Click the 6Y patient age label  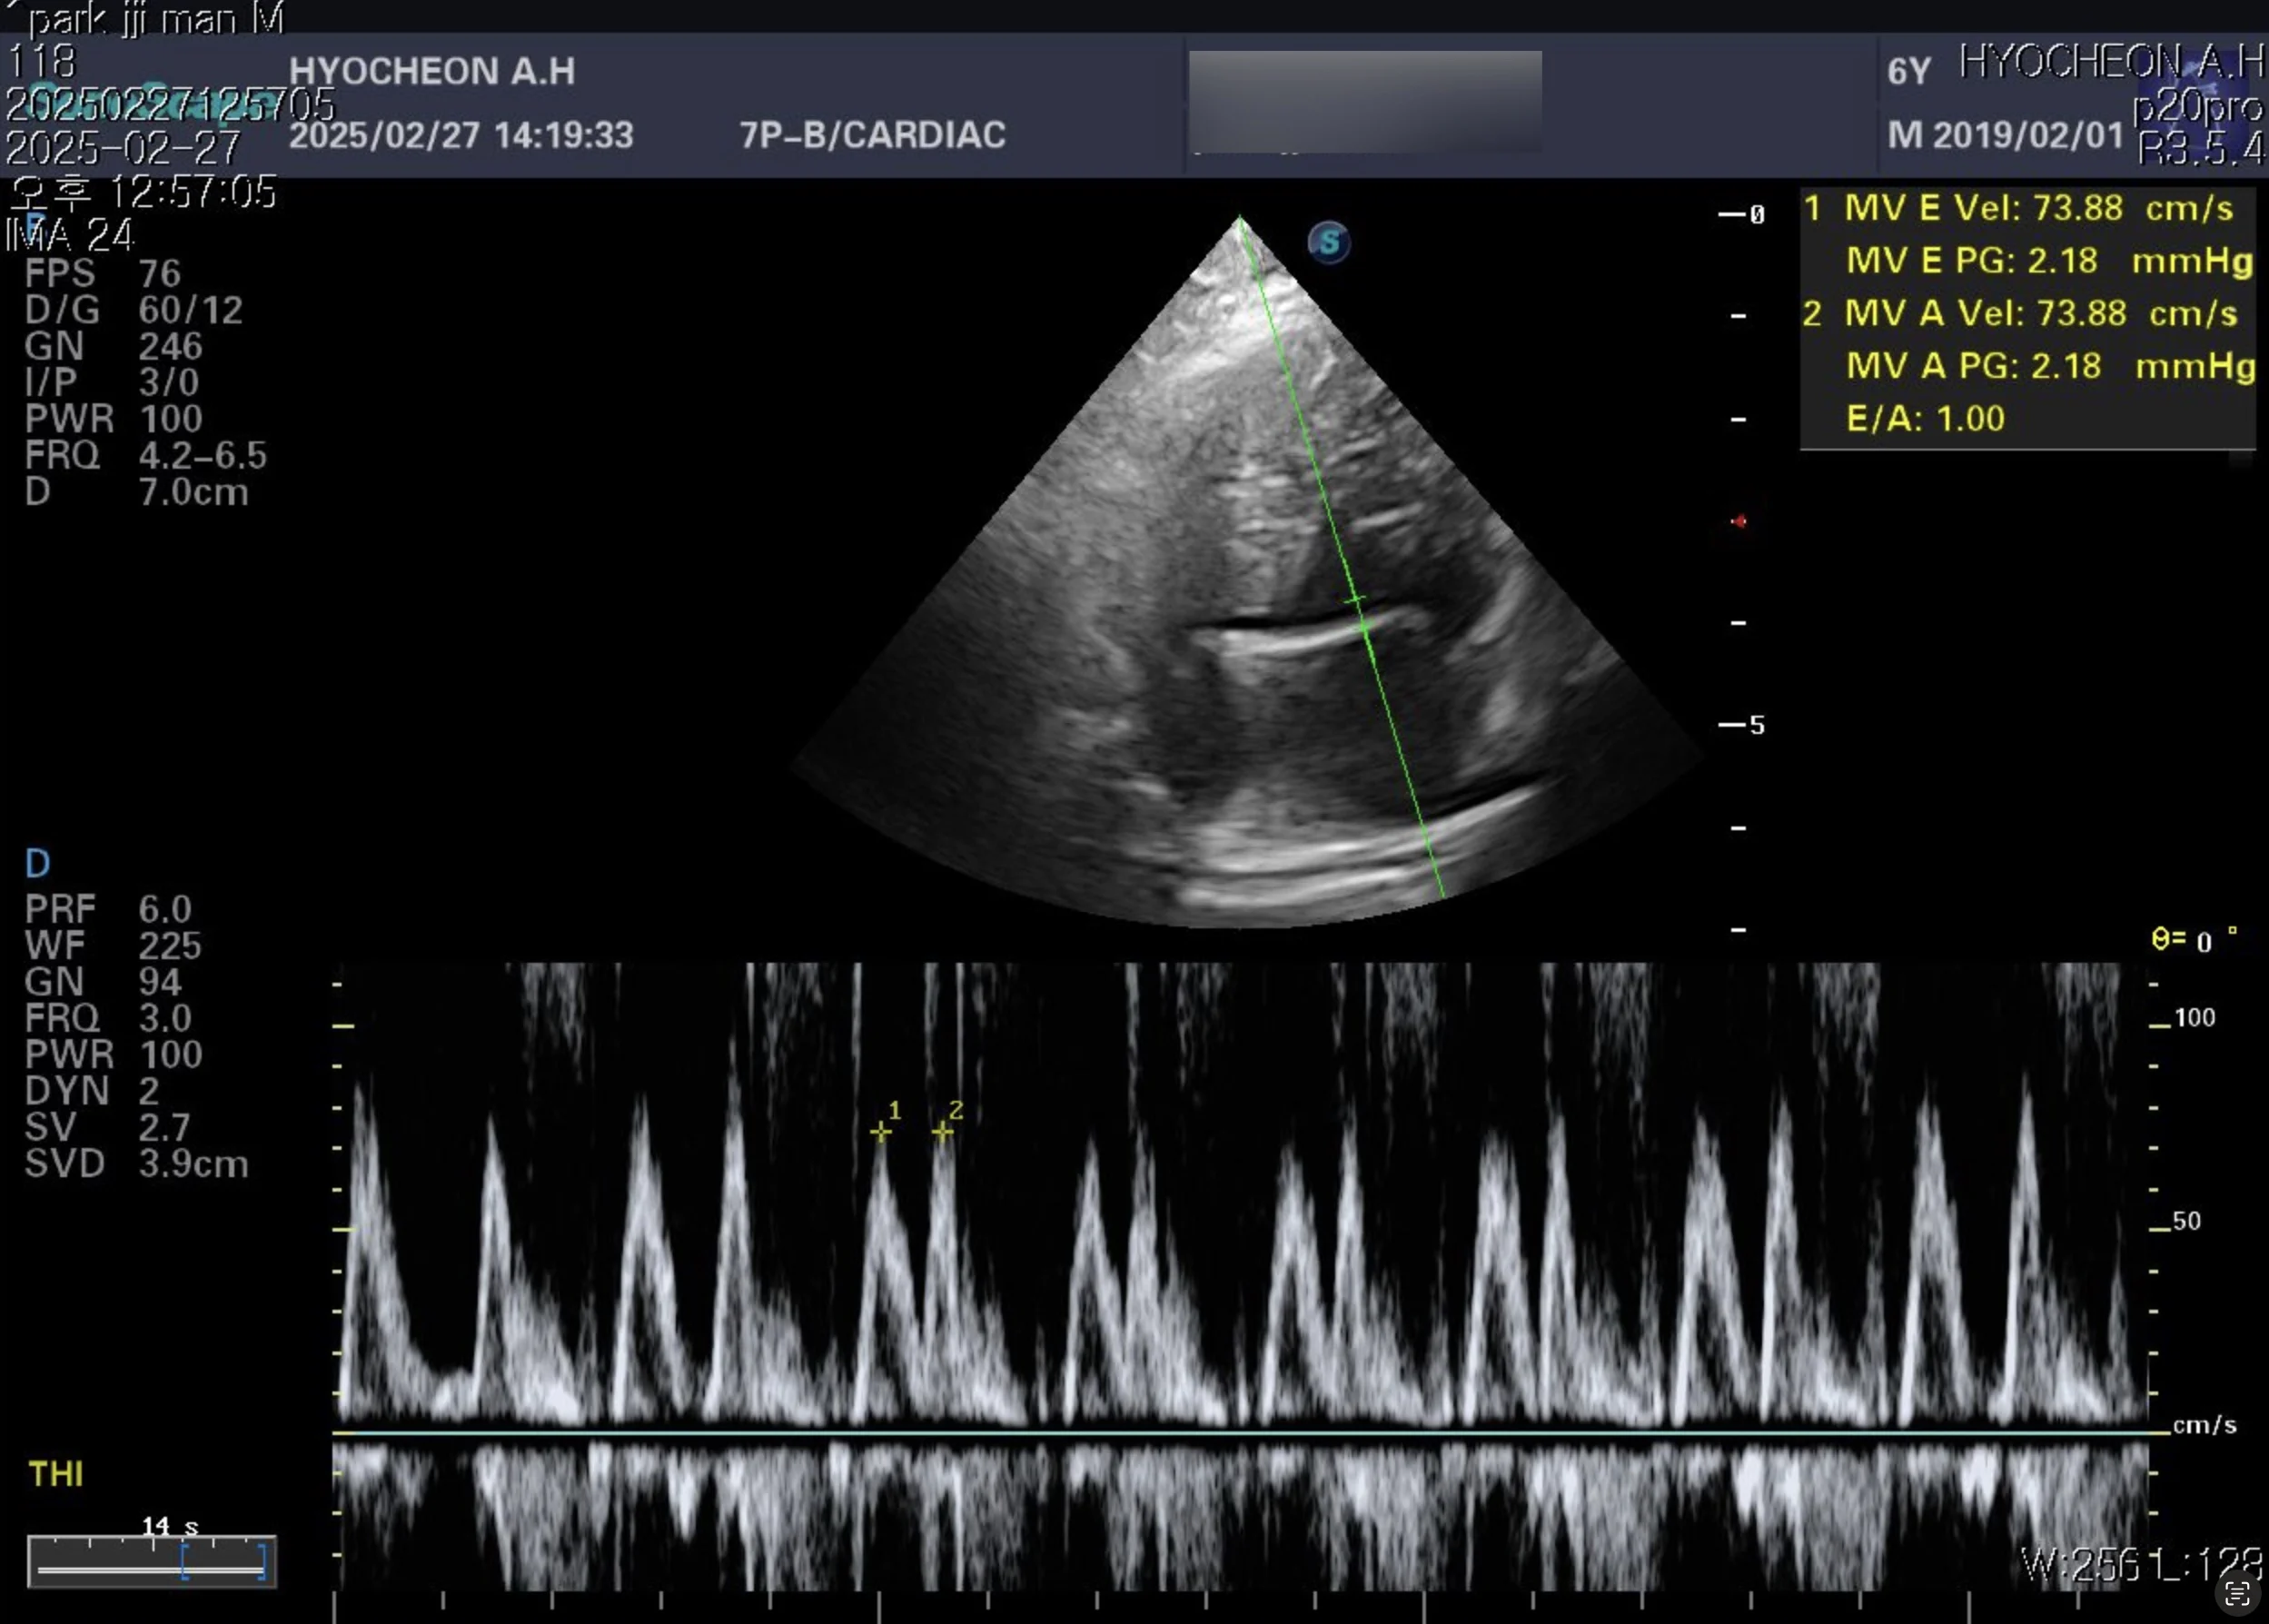pos(1908,71)
